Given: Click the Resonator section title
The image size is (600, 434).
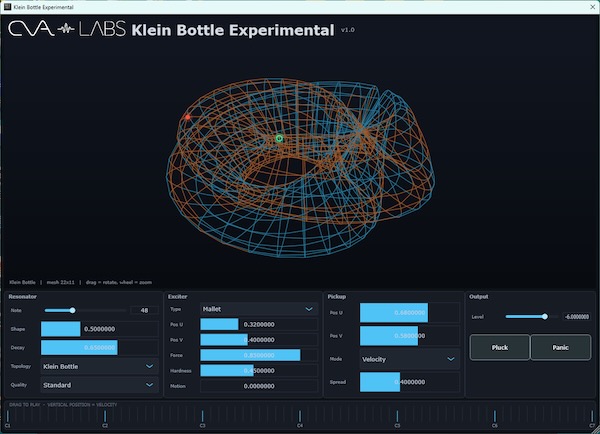Looking at the screenshot, I should (23, 296).
